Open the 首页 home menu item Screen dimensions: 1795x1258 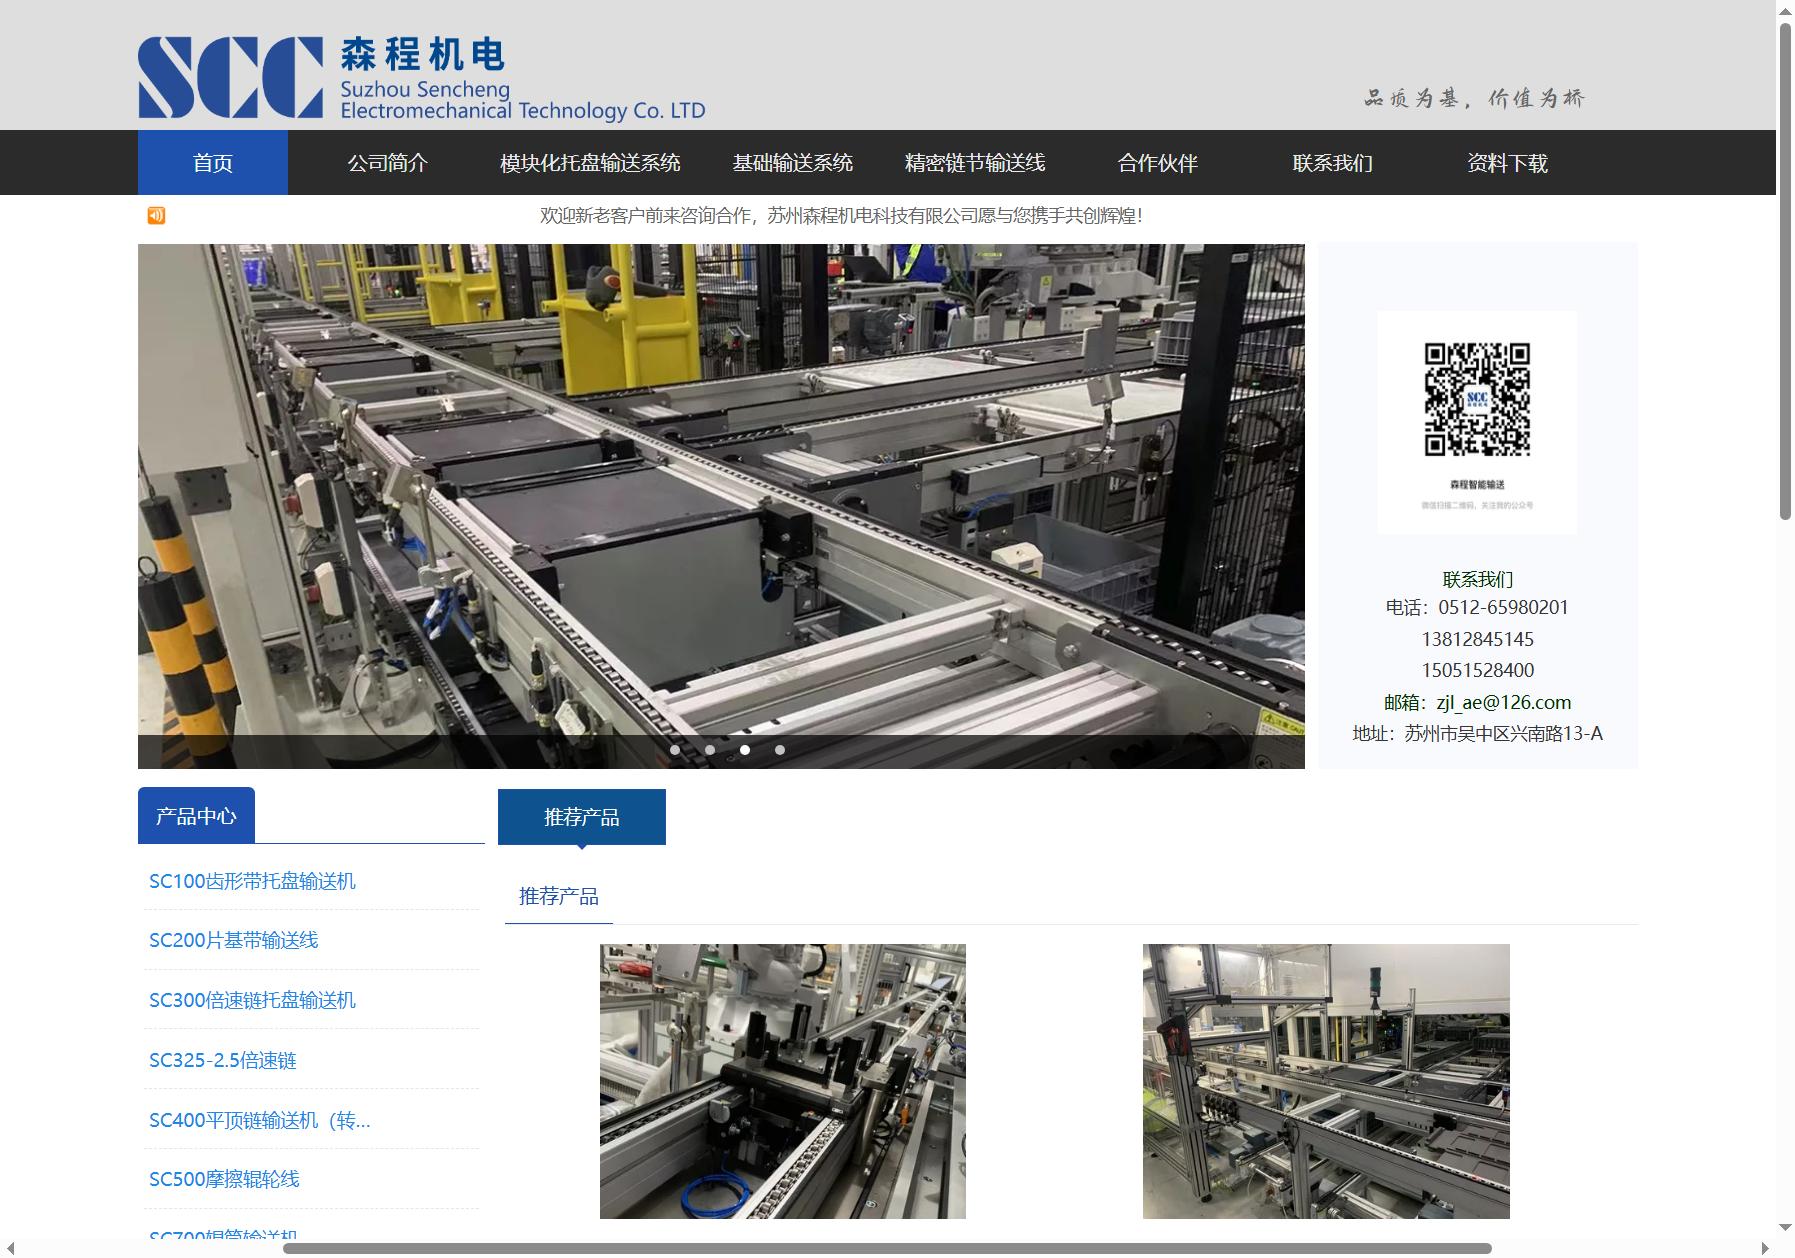coord(213,163)
